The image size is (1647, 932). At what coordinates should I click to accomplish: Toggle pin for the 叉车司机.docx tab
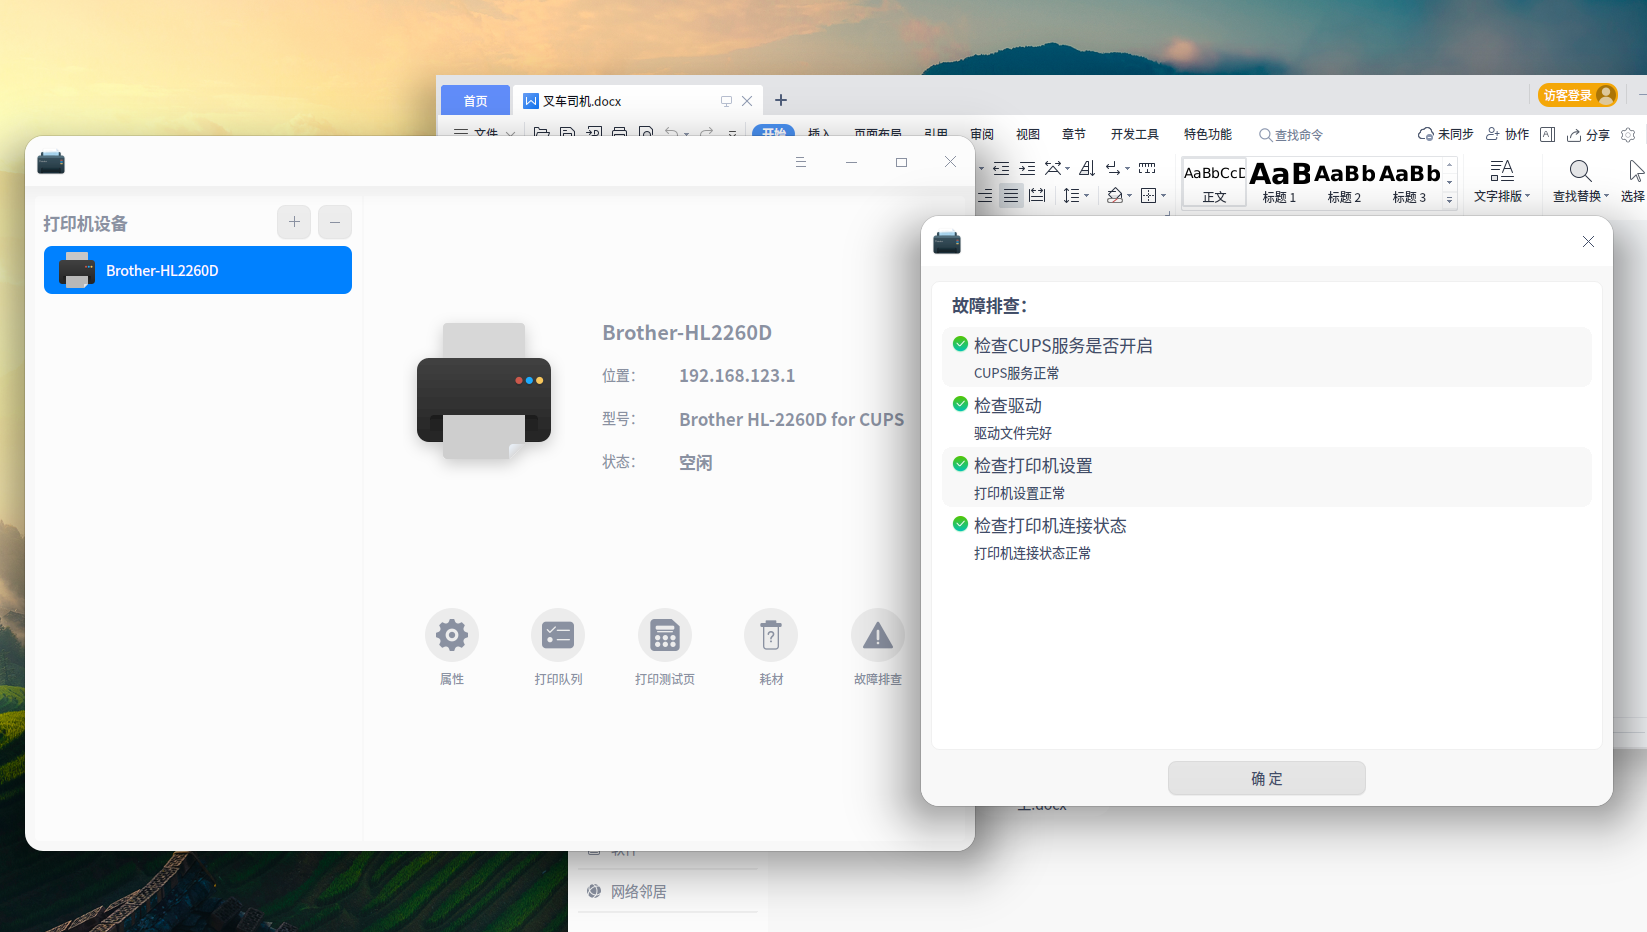pos(725,100)
